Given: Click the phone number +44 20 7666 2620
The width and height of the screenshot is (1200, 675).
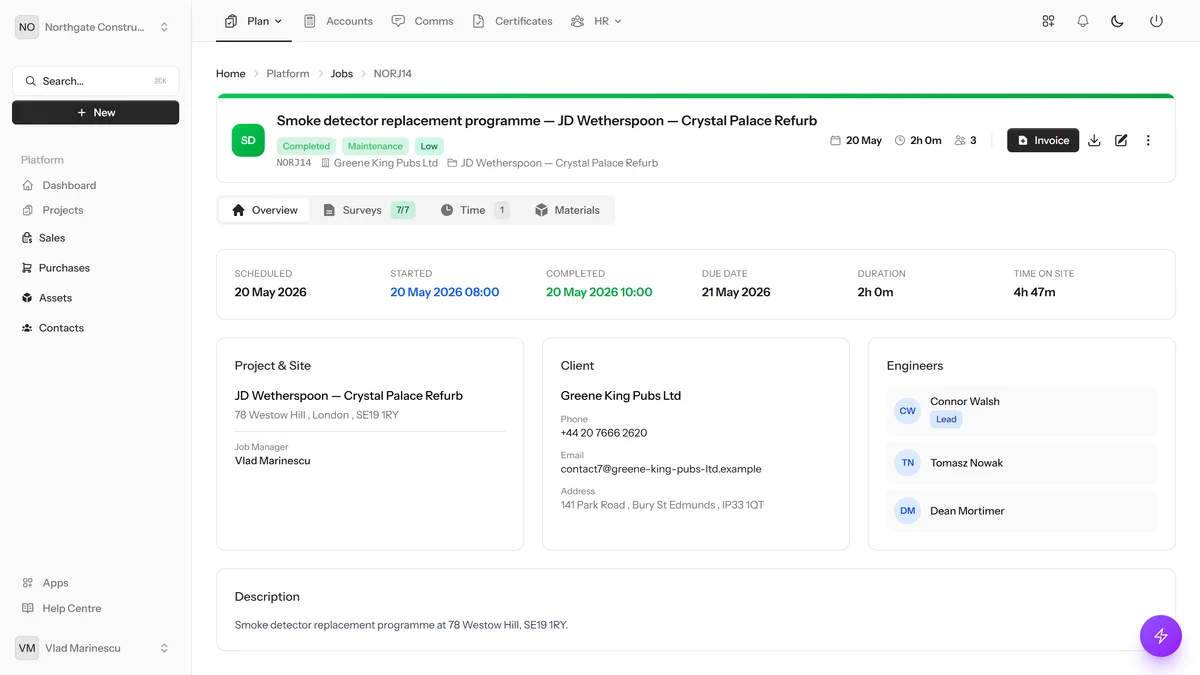Looking at the screenshot, I should pos(604,433).
